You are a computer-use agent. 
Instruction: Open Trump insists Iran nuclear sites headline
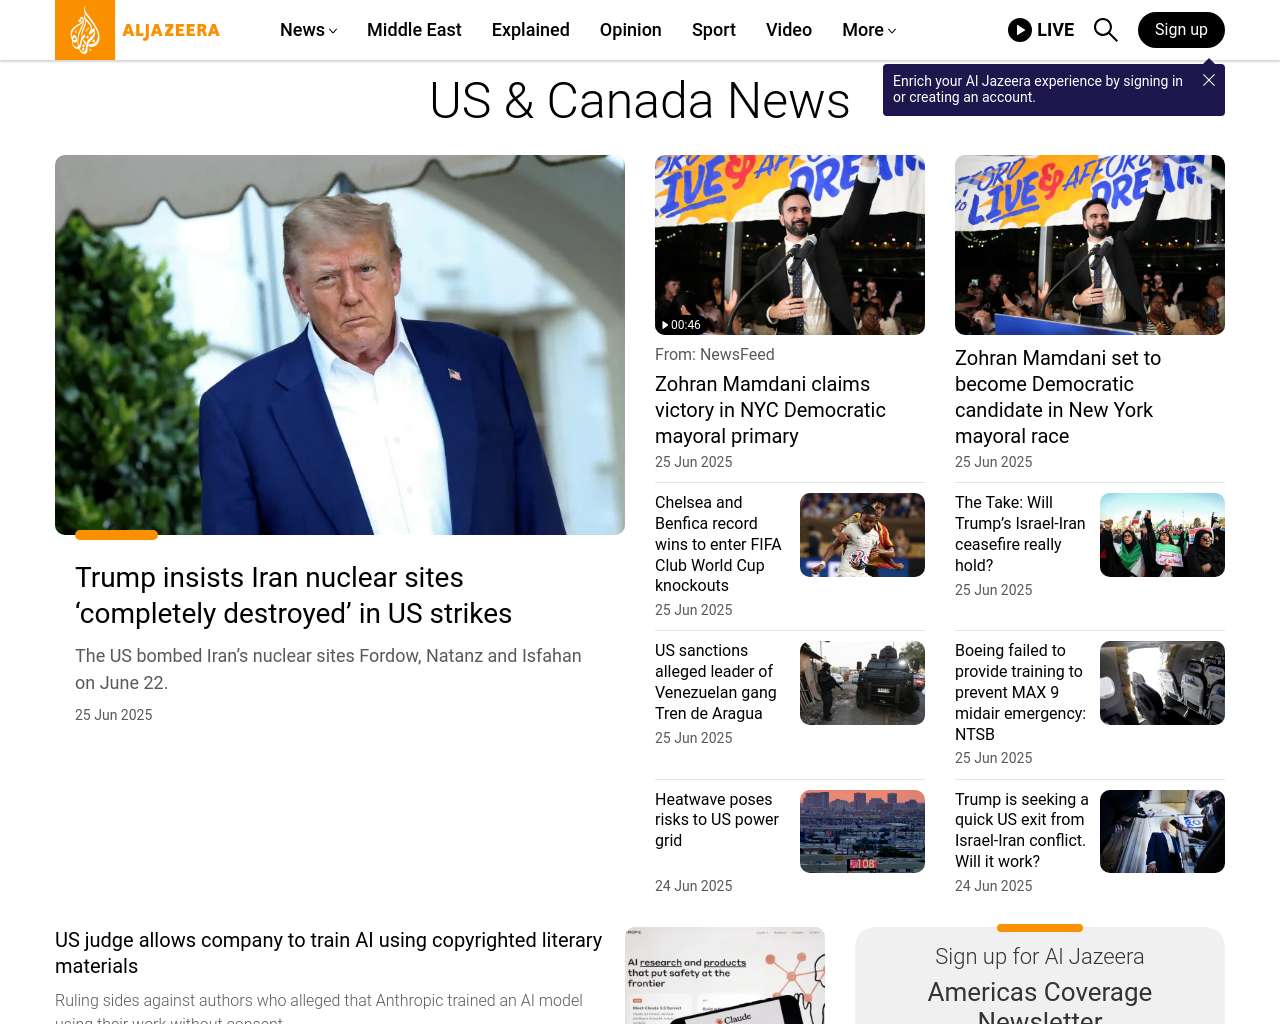pyautogui.click(x=293, y=595)
